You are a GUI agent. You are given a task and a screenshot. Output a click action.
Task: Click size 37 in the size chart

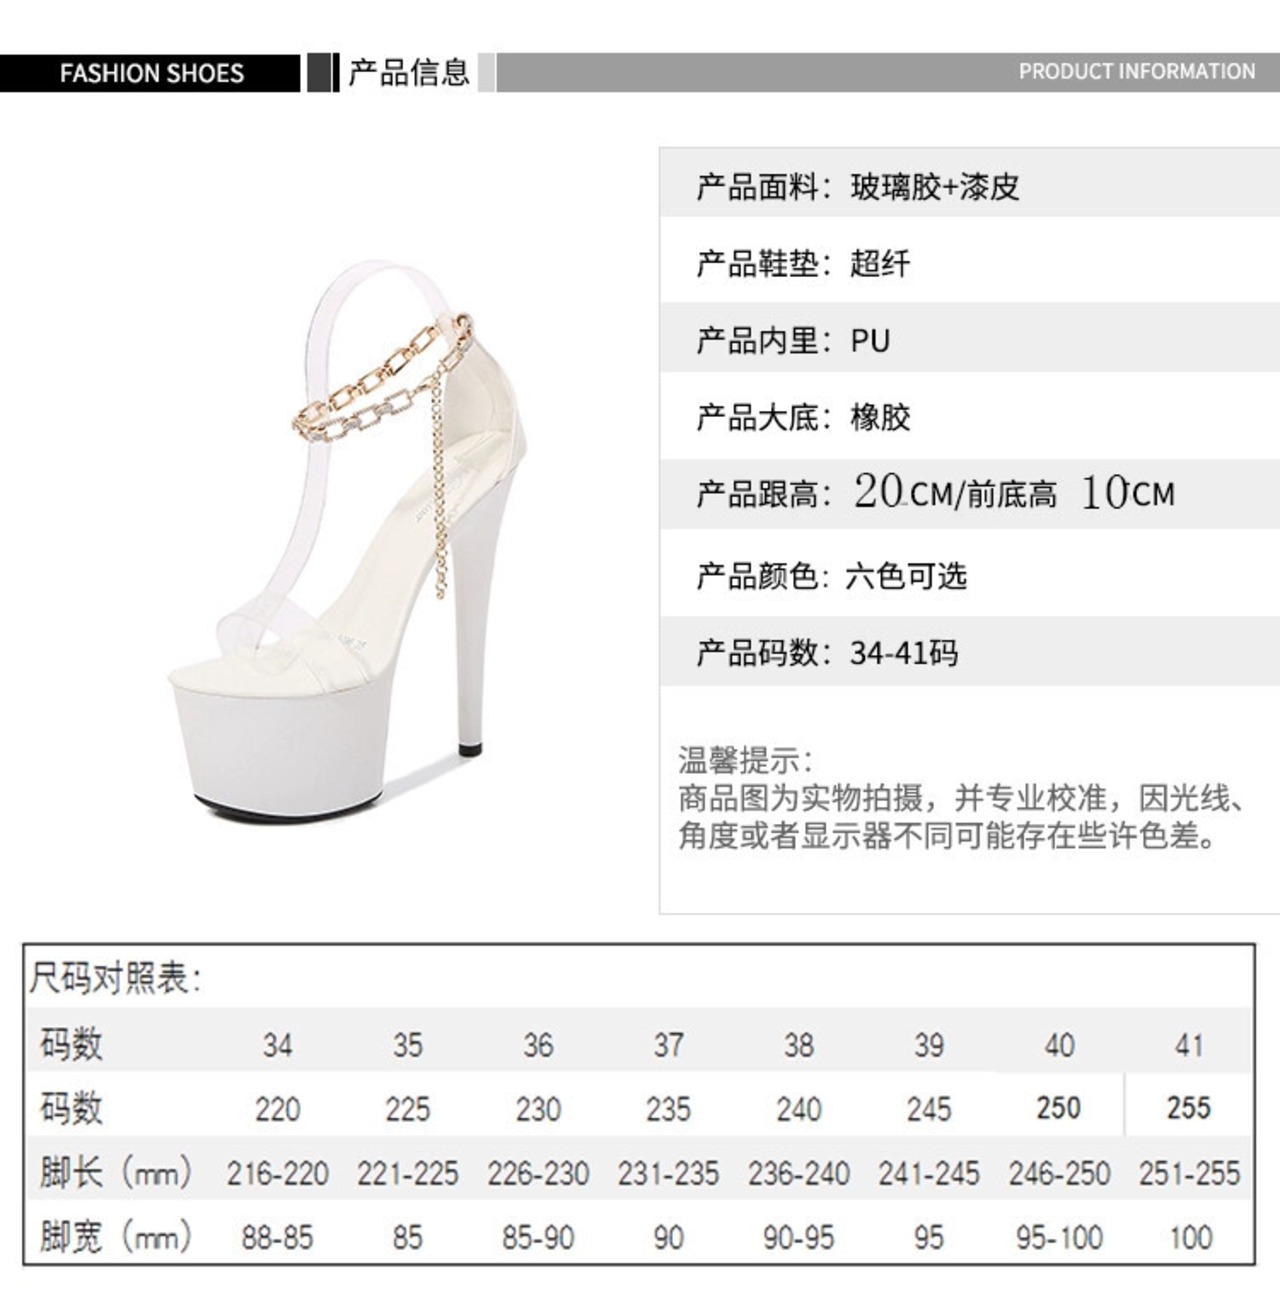click(668, 1045)
